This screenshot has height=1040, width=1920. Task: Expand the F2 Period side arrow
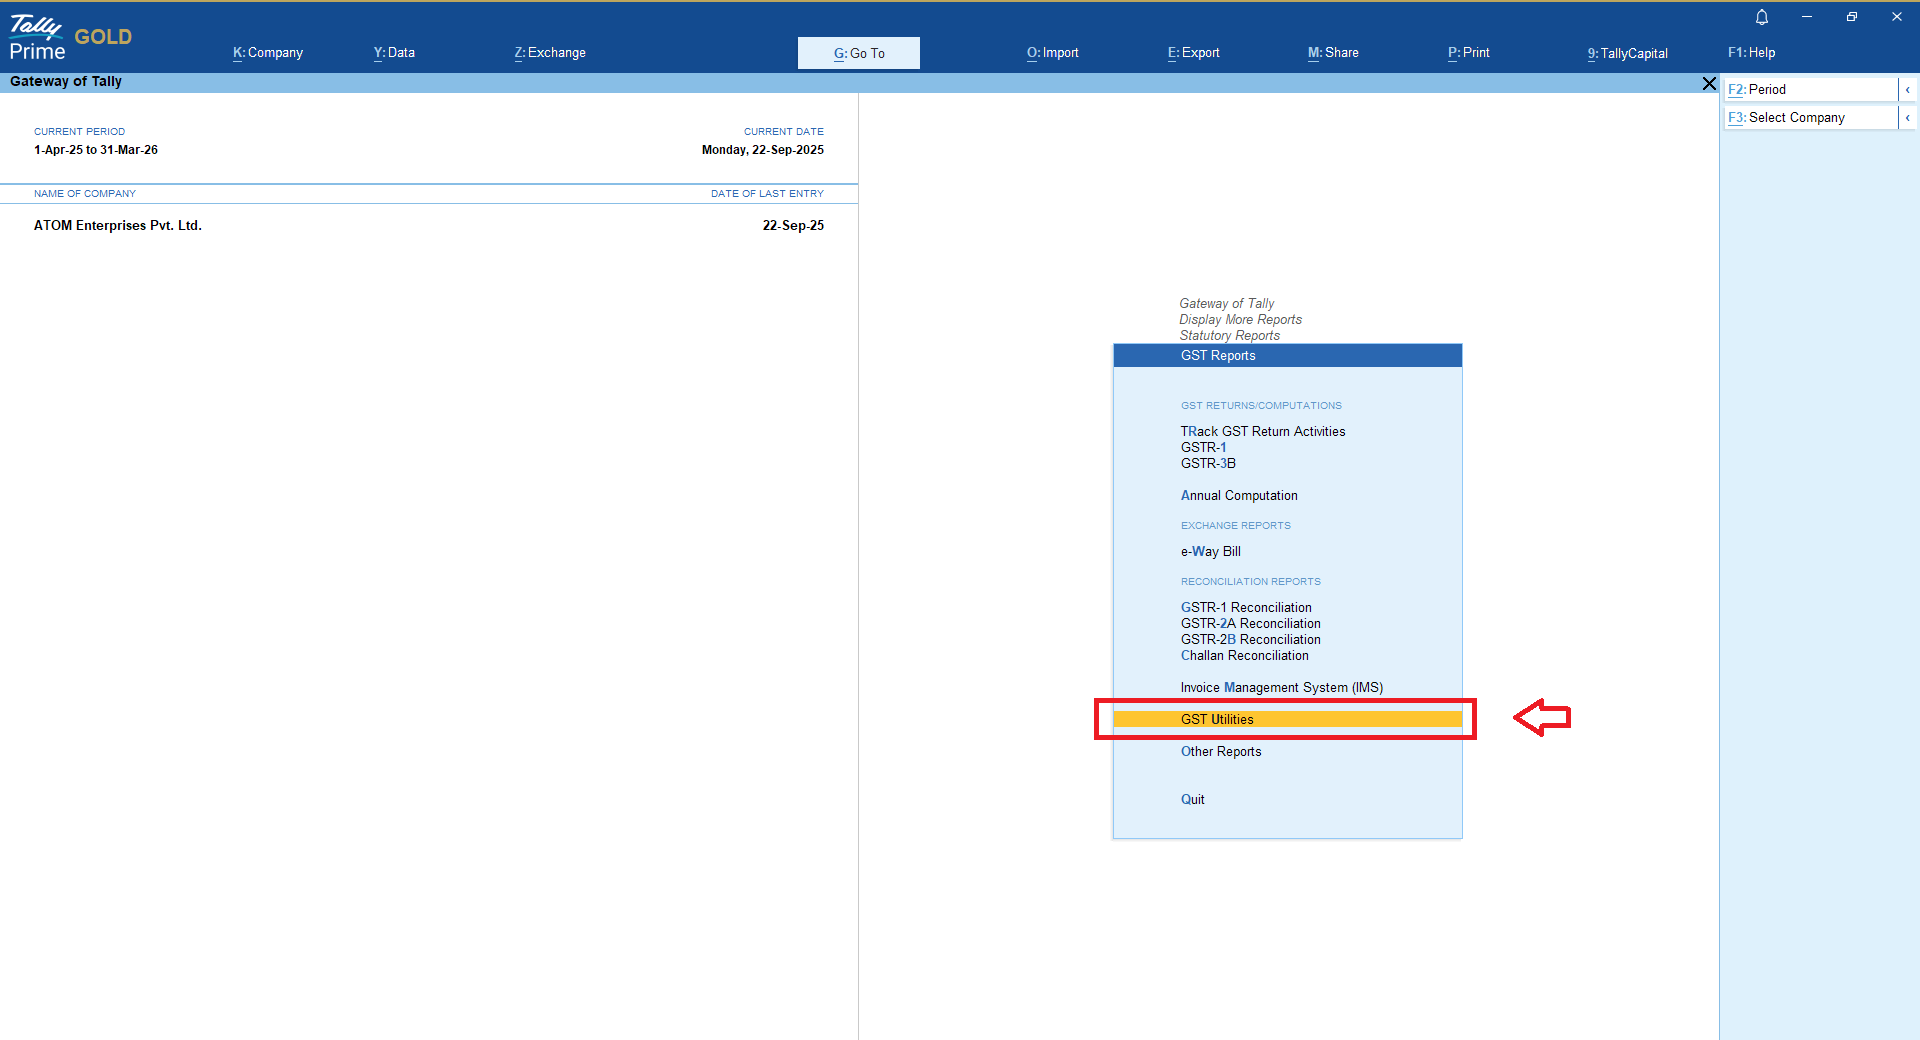(x=1907, y=90)
